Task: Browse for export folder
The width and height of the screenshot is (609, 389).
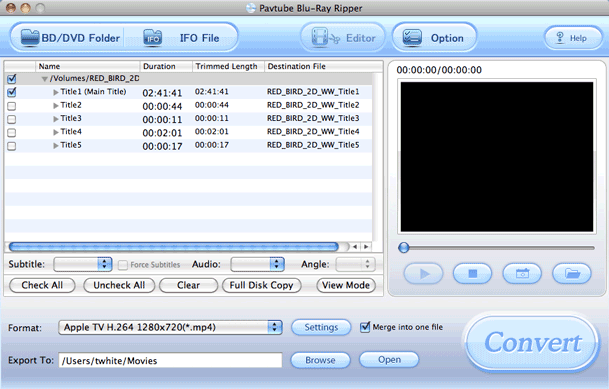Action: (320, 360)
